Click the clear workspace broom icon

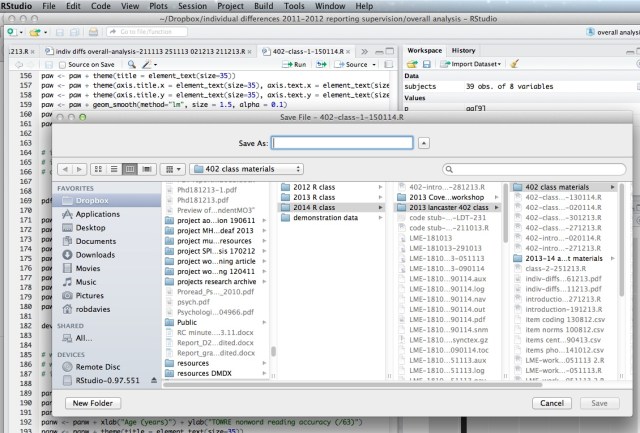coord(515,64)
